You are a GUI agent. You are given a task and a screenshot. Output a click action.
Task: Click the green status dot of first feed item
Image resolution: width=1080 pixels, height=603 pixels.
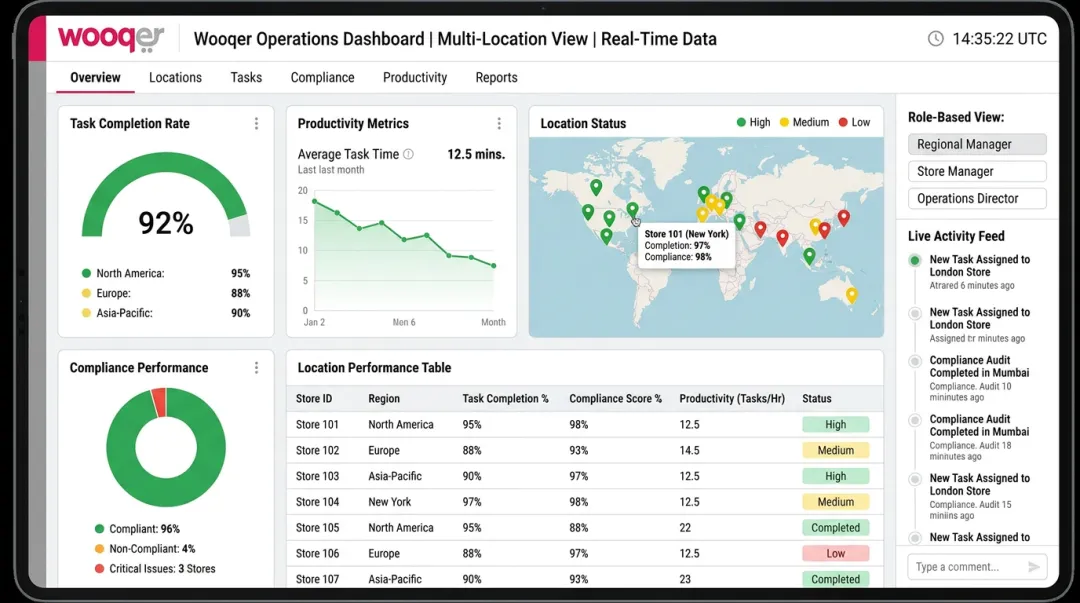[x=915, y=260]
